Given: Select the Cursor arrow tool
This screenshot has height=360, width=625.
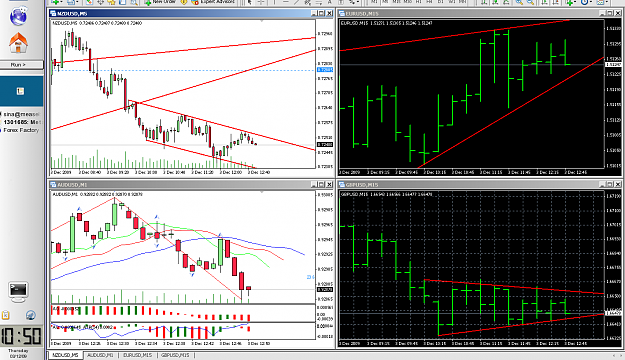Looking at the screenshot, I should (249, 2).
